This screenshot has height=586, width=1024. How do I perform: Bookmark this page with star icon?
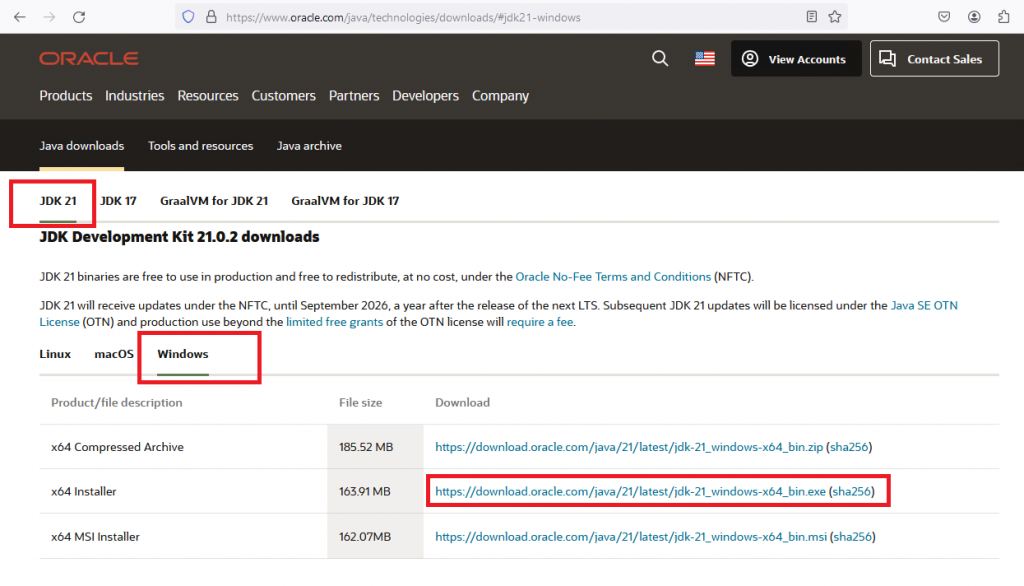(835, 17)
